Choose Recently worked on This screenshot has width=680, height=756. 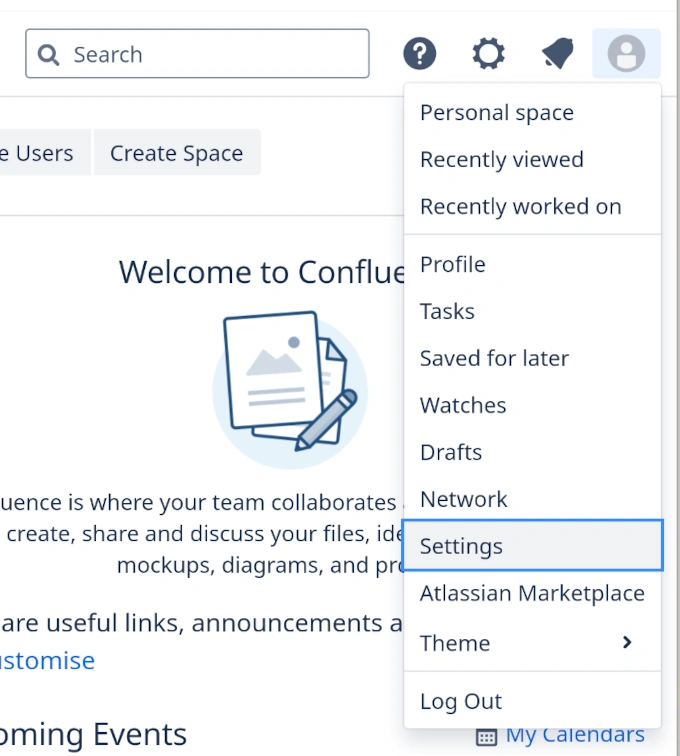(x=521, y=207)
